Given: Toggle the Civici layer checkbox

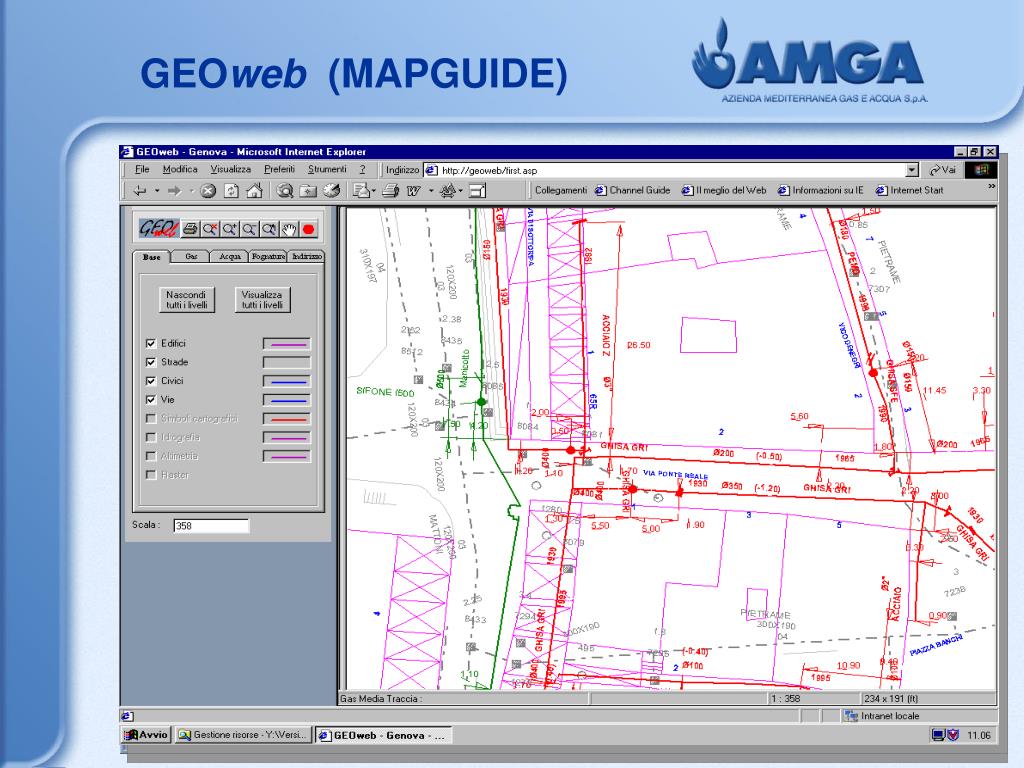Looking at the screenshot, I should tap(151, 381).
